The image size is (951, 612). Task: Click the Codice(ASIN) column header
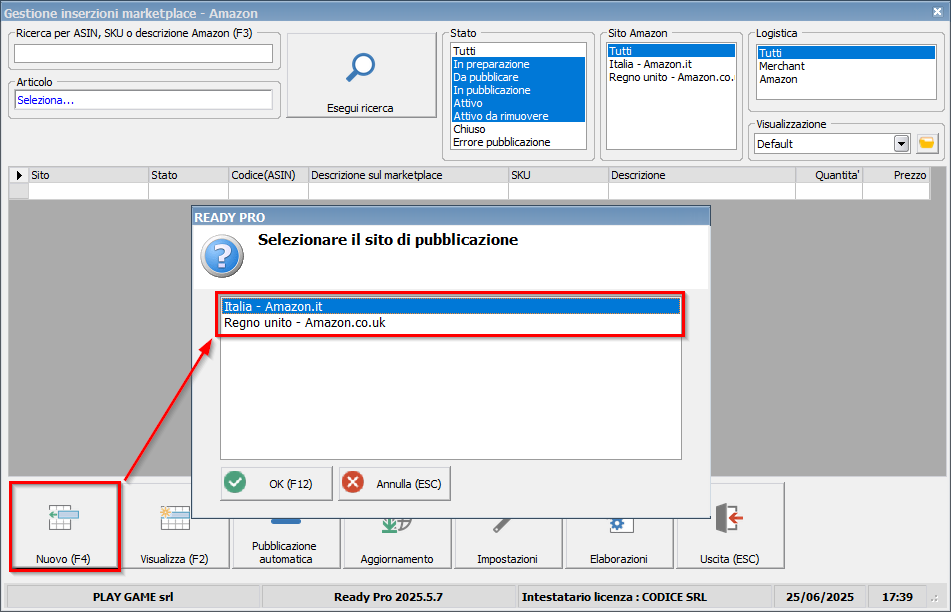(269, 175)
